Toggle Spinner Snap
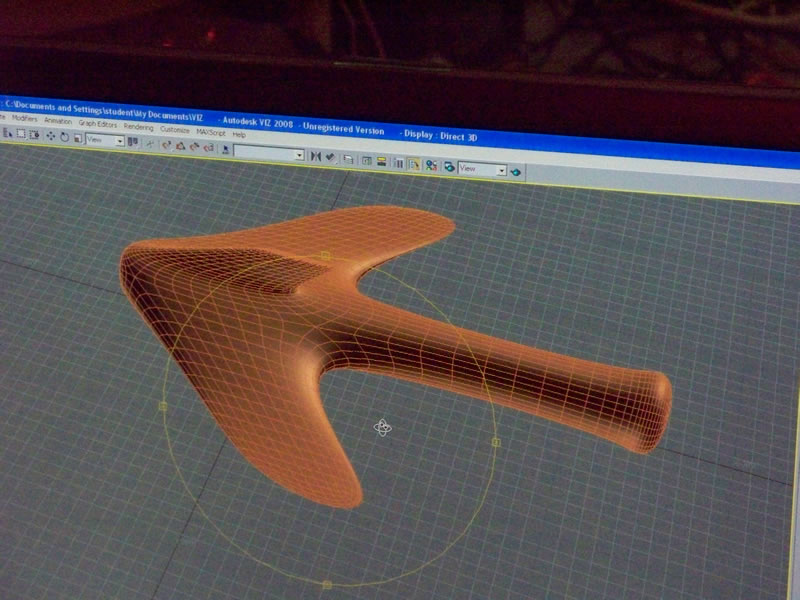The height and width of the screenshot is (600, 800). tap(208, 148)
